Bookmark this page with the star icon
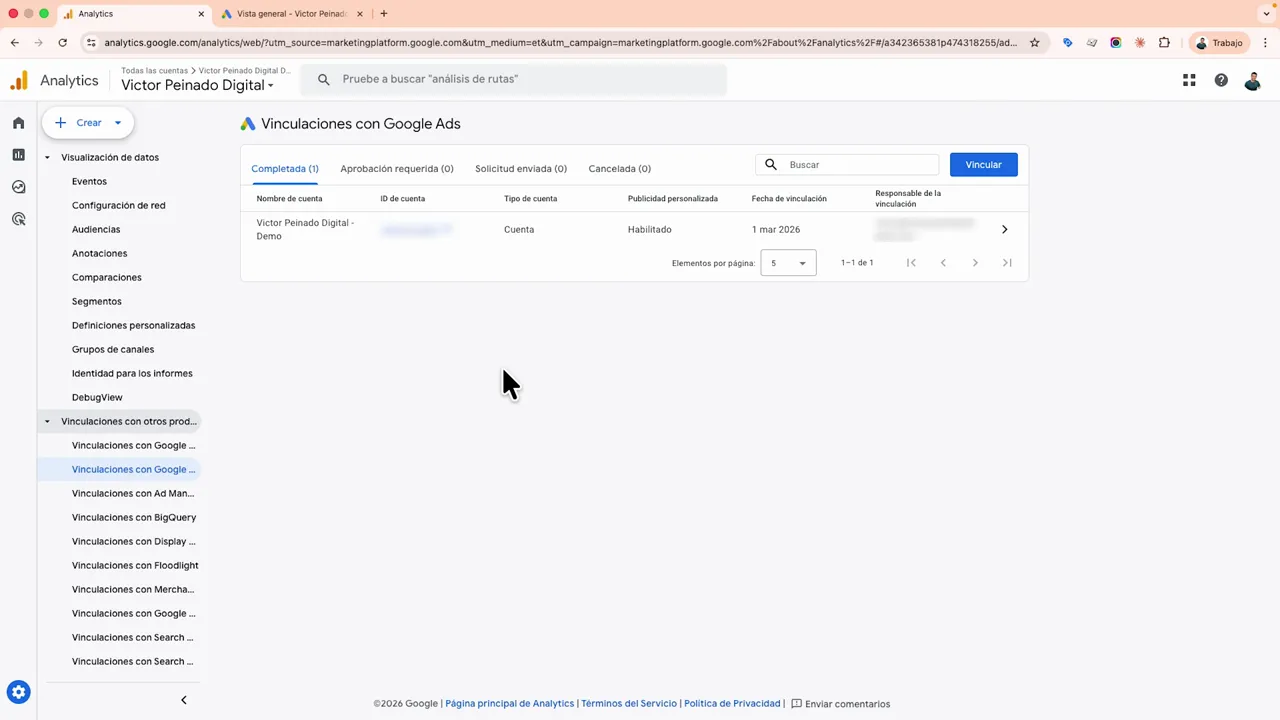Screen dimensions: 1280x720 (x=1035, y=43)
